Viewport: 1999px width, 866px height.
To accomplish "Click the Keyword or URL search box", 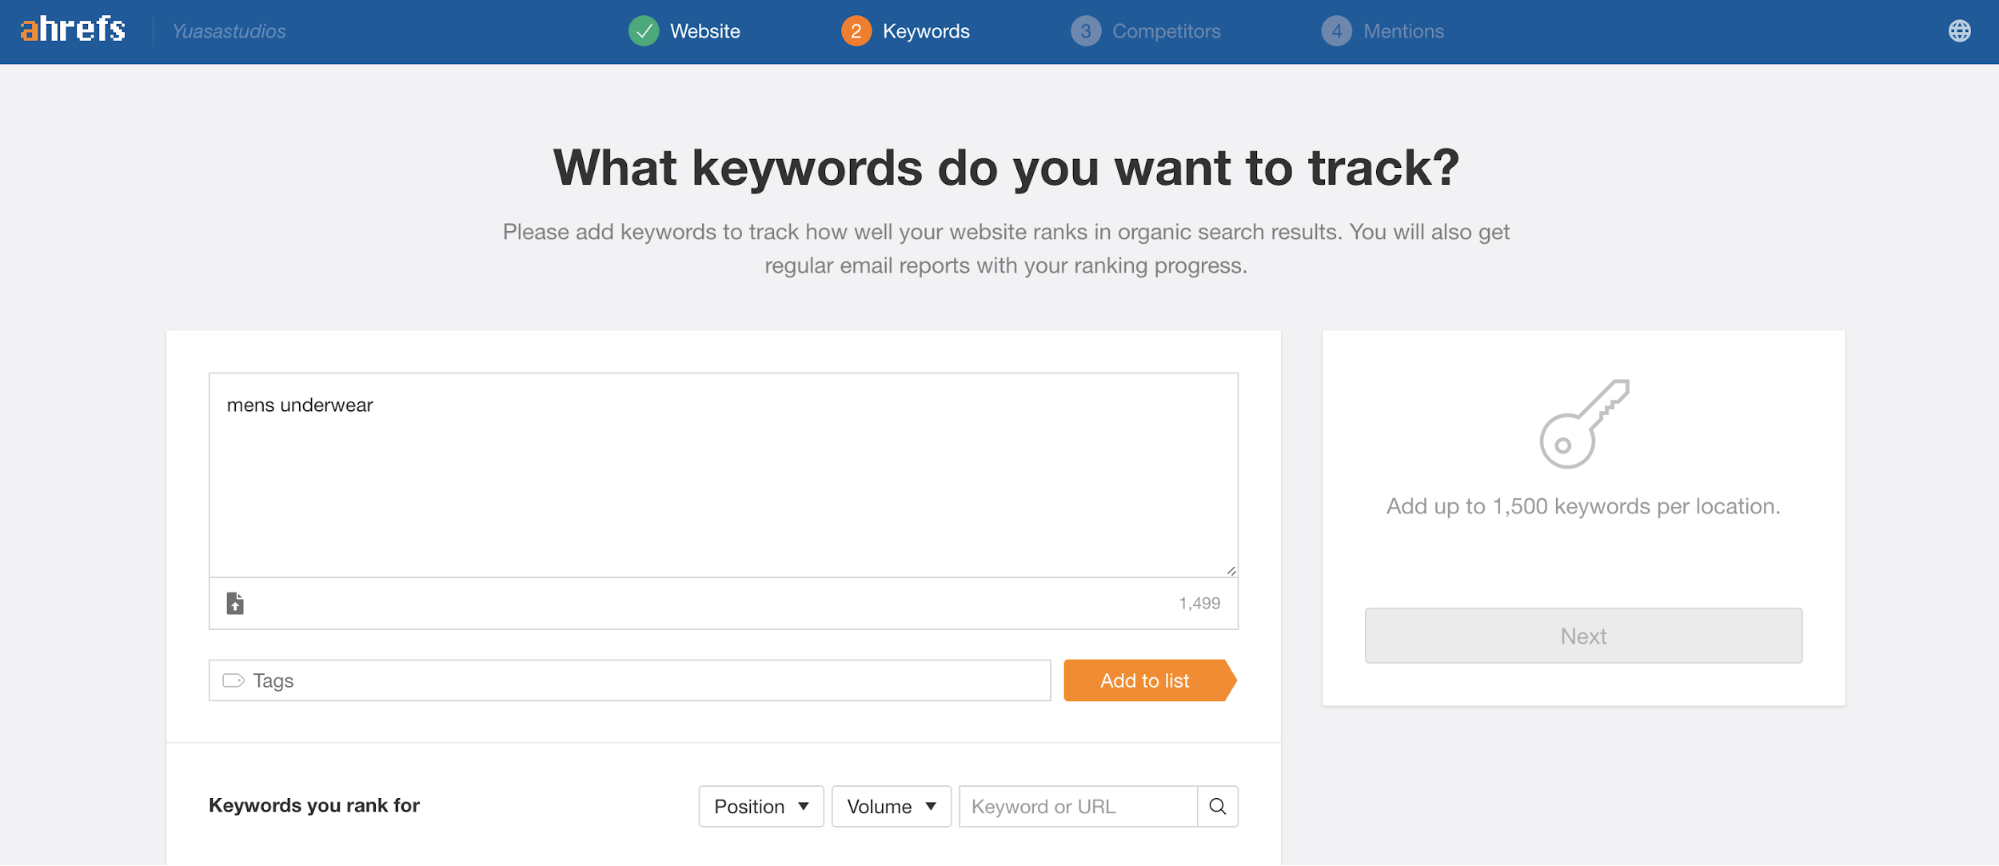I will (x=1077, y=807).
